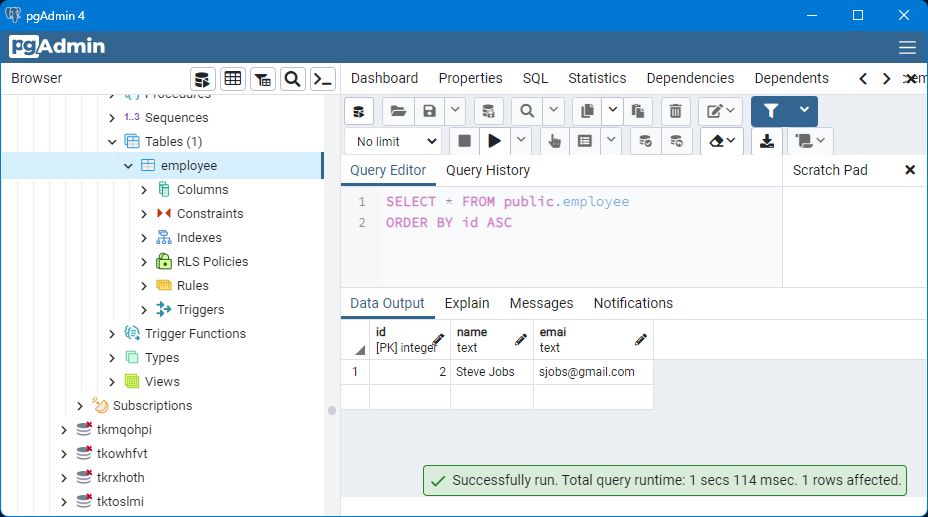This screenshot has height=517, width=928.
Task: Open file with the folder icon
Action: click(398, 111)
